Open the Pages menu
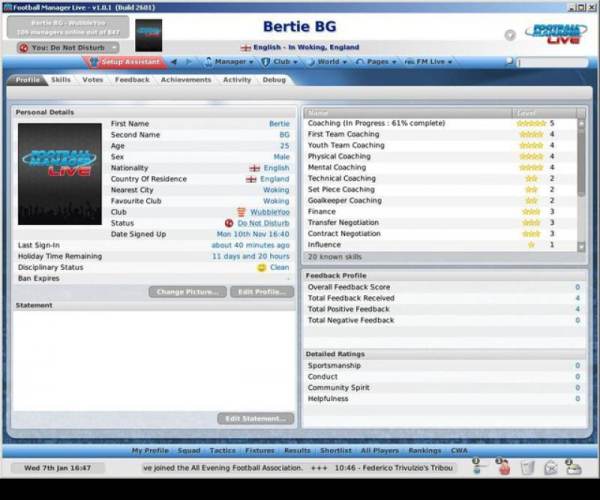This screenshot has width=600, height=500. coord(376,62)
